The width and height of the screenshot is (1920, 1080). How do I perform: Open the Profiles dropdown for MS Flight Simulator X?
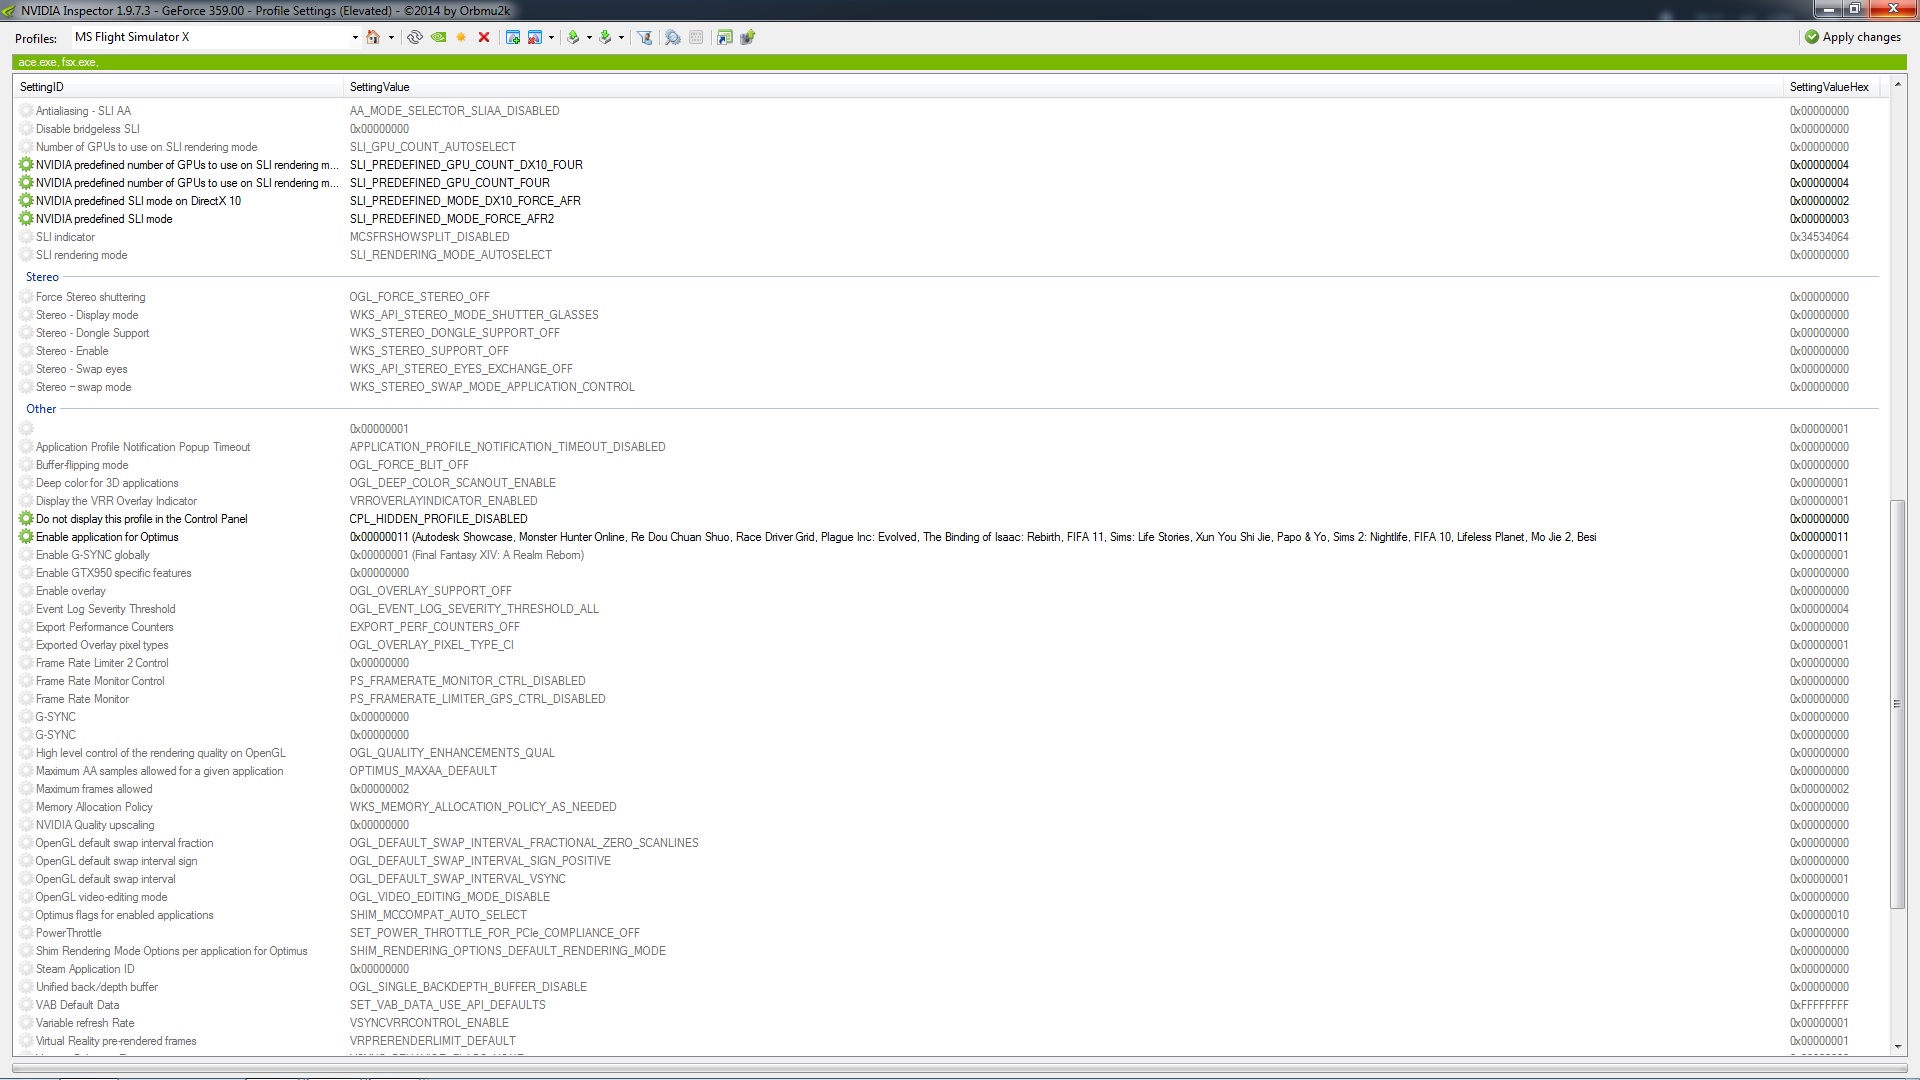[354, 38]
